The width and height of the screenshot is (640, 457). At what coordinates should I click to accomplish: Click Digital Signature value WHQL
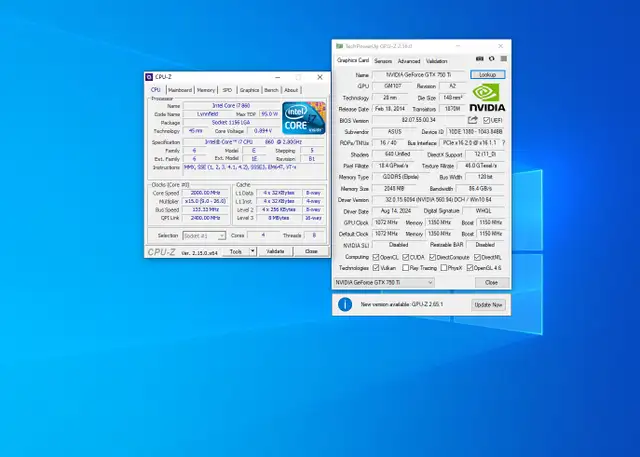coord(484,211)
